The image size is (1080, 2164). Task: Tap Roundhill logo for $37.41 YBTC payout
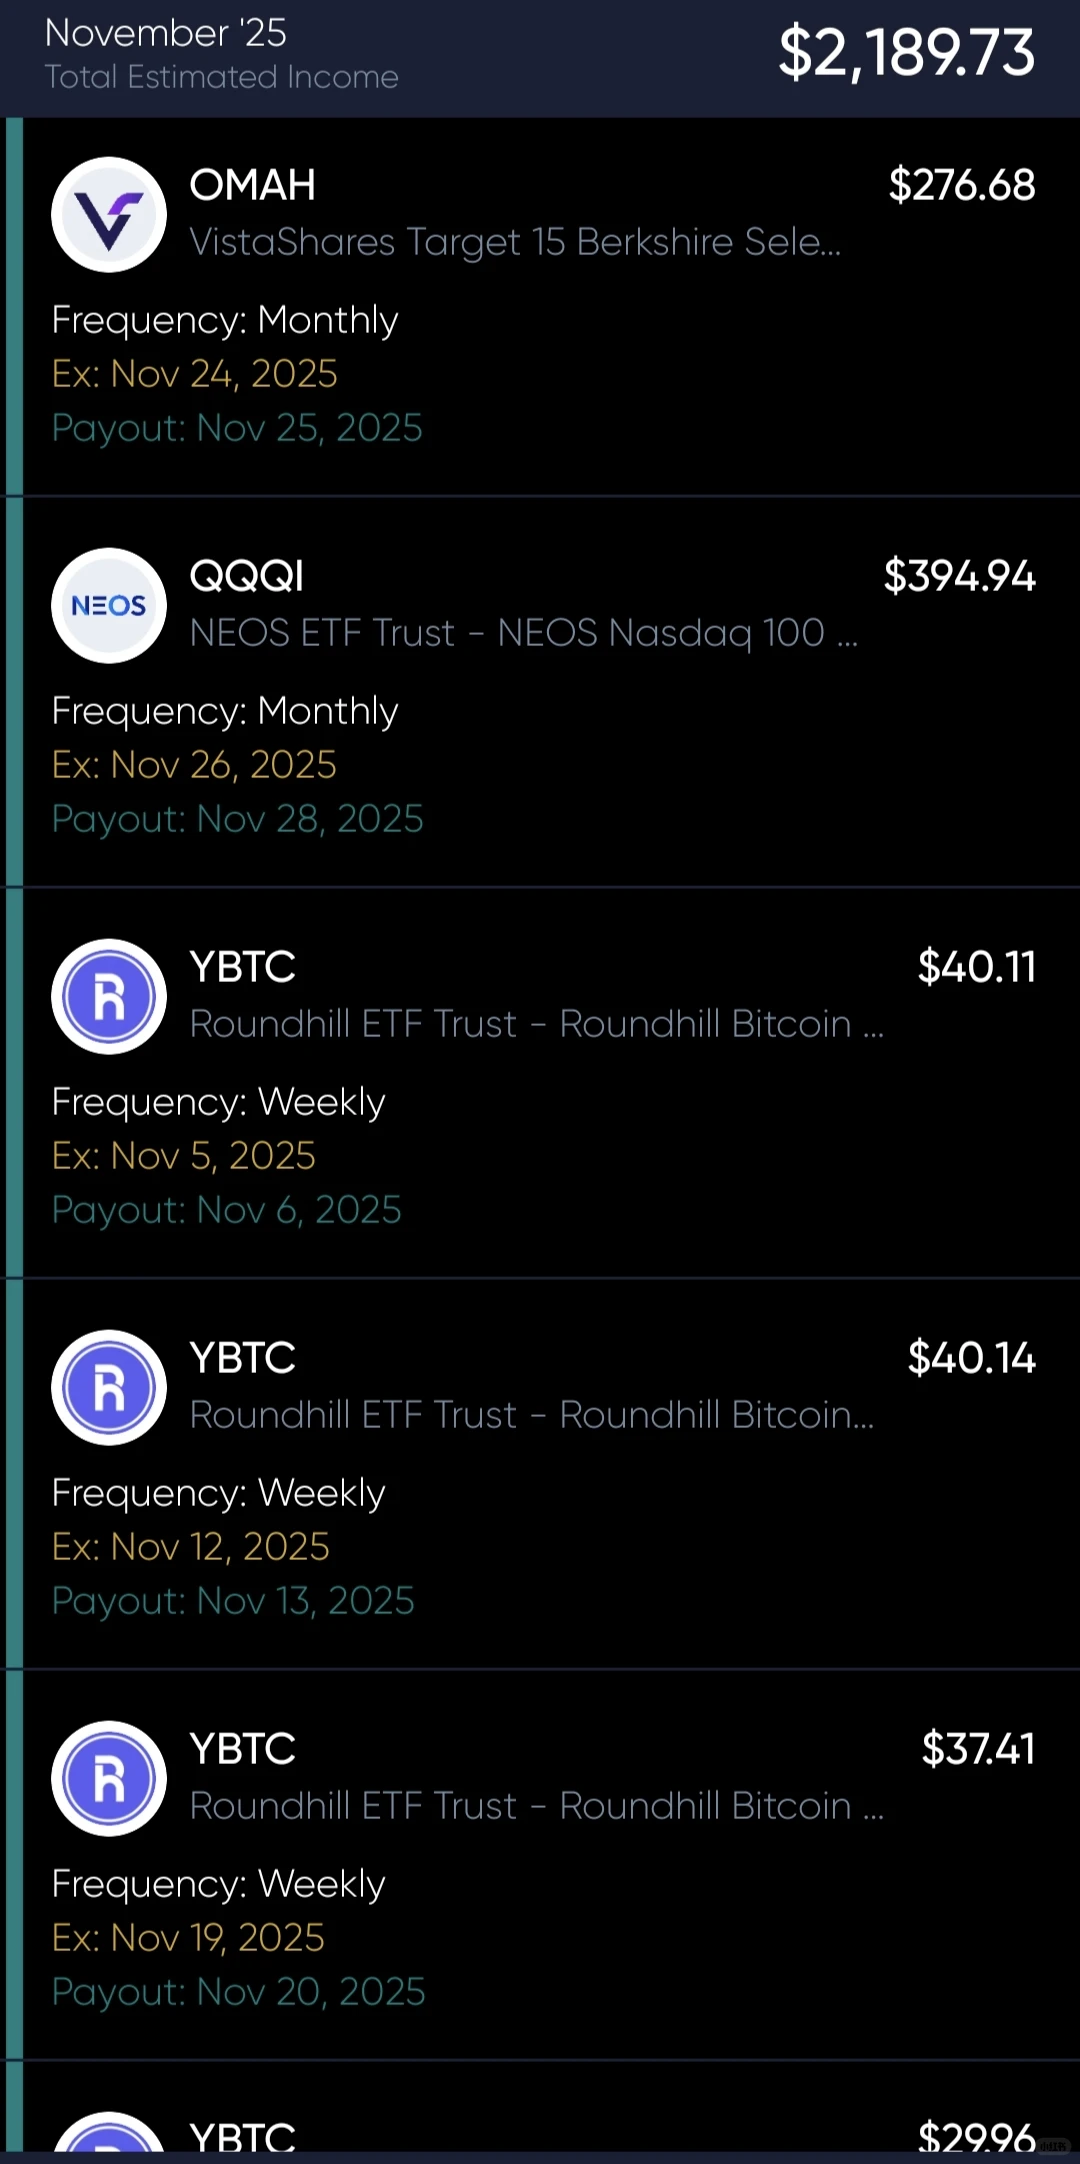click(x=109, y=1778)
